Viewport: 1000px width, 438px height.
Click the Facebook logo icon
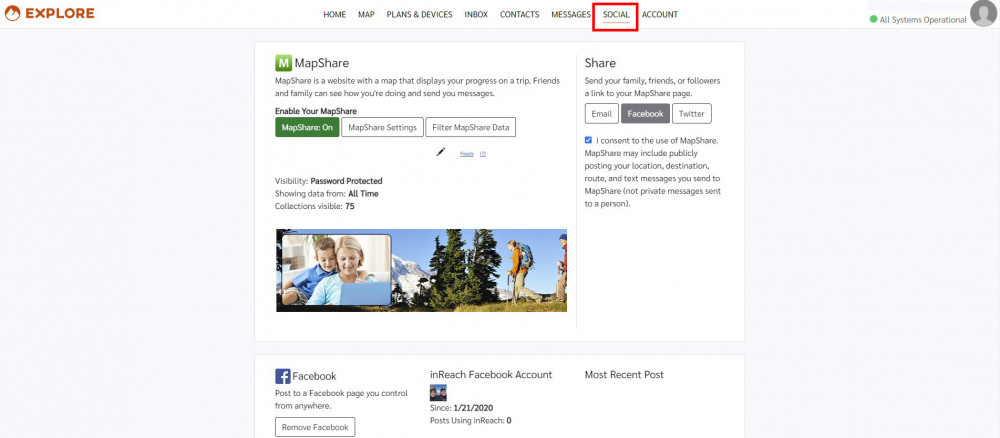tap(283, 376)
